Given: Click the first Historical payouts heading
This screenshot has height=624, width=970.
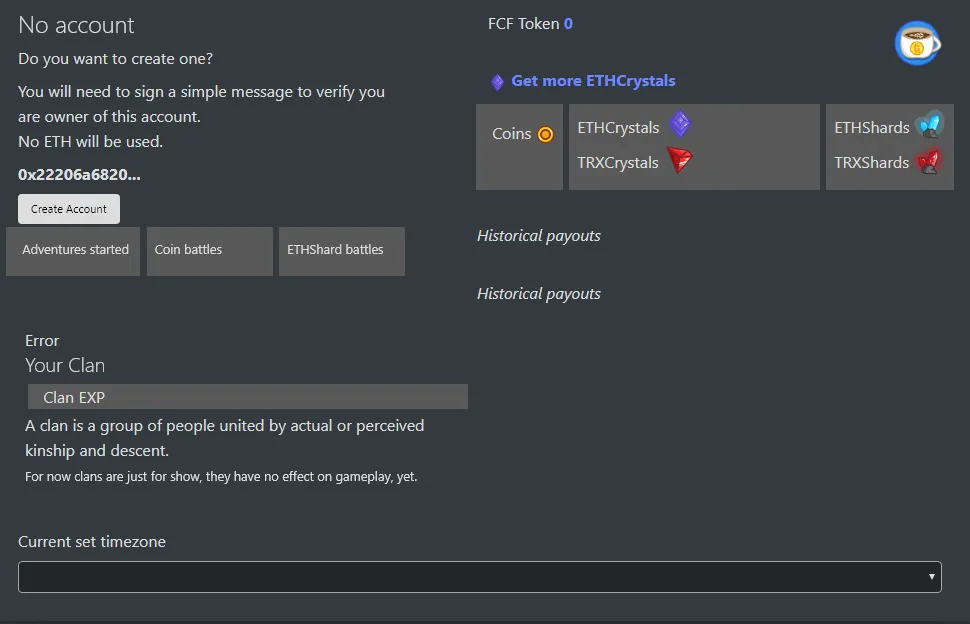Looking at the screenshot, I should pos(538,236).
